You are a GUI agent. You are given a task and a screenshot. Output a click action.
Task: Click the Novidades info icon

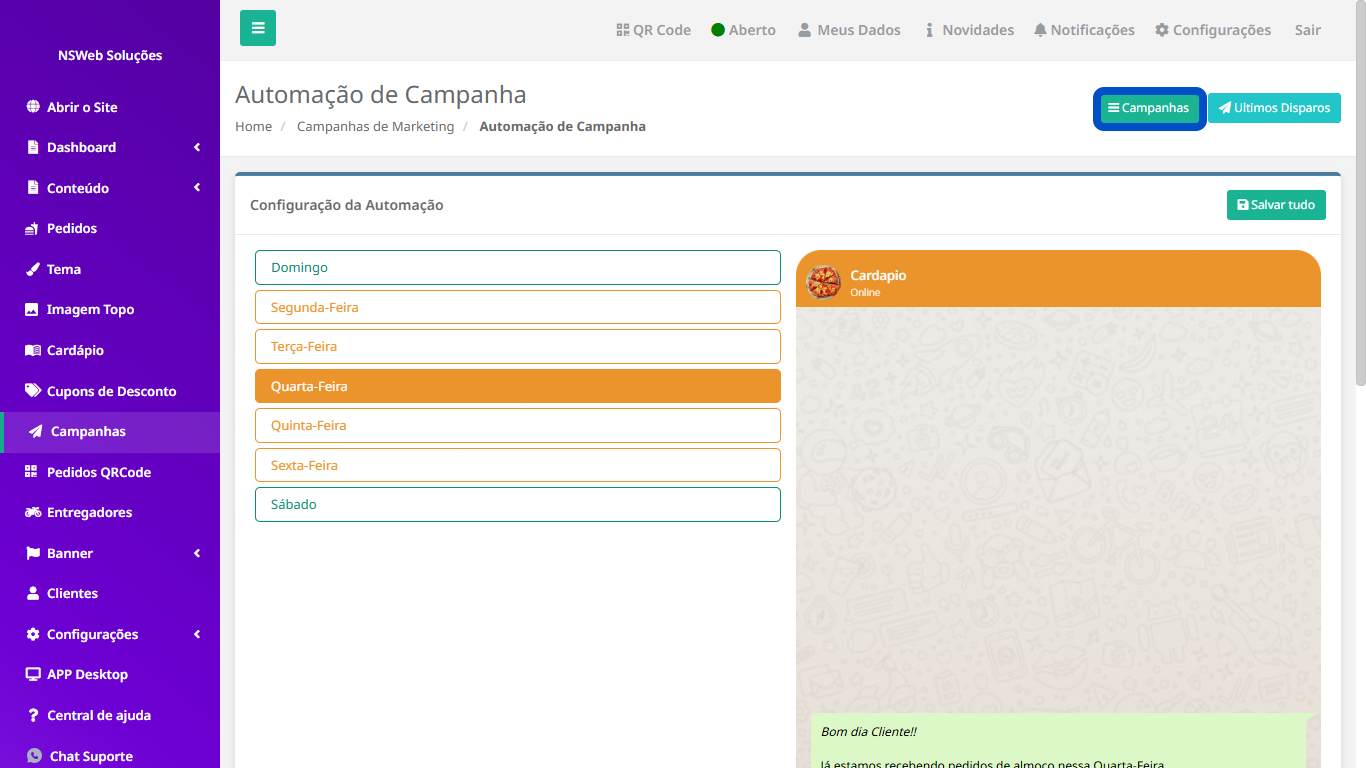tap(930, 30)
